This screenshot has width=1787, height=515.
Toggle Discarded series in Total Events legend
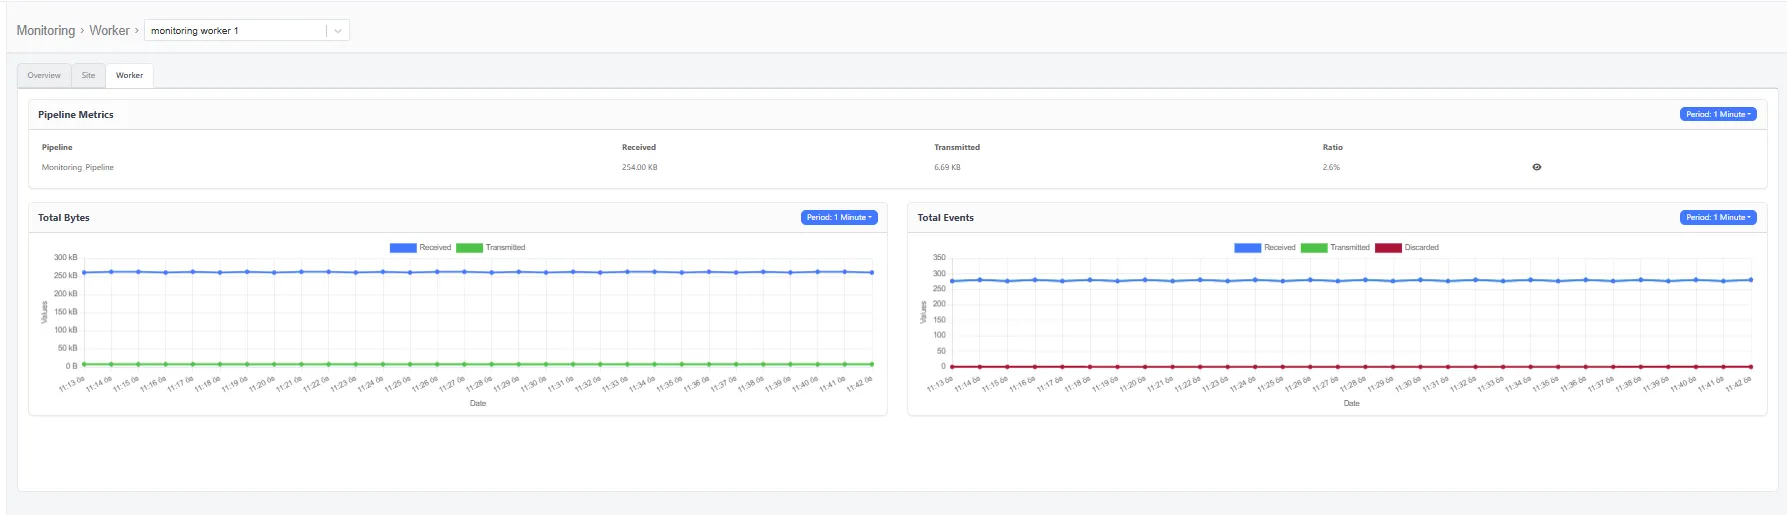click(1407, 248)
